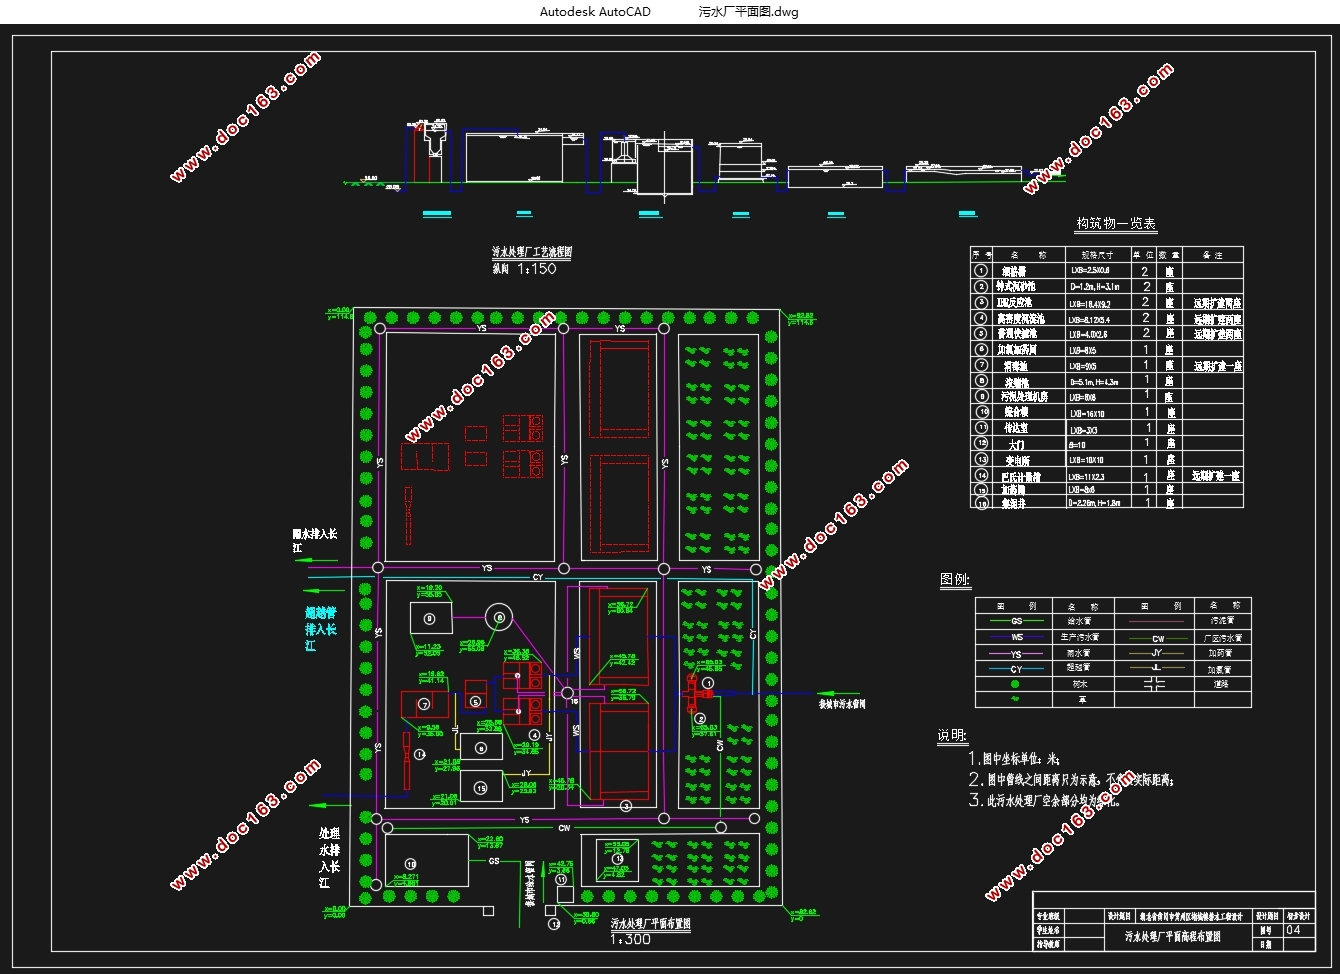Click structure marker 15 in the site plan
This screenshot has height=974, width=1340.
[482, 789]
